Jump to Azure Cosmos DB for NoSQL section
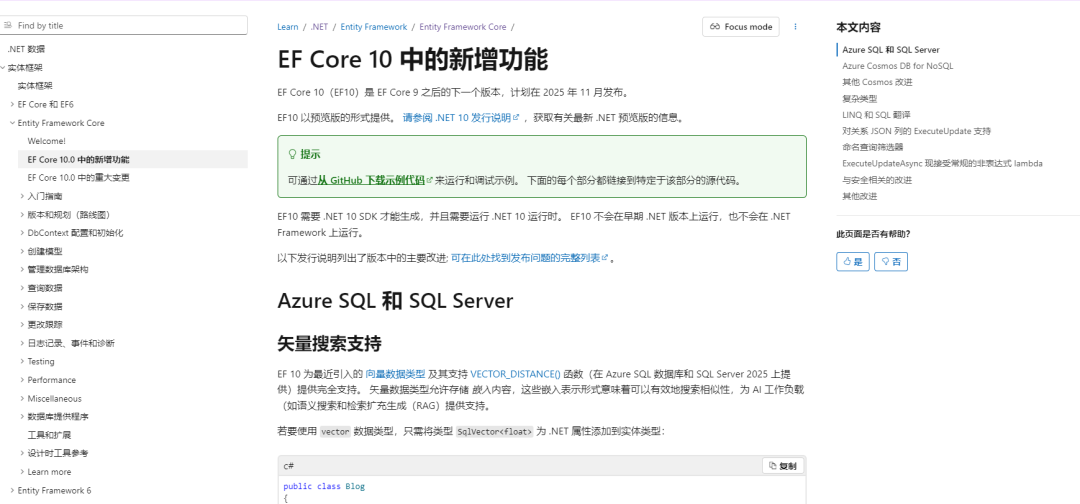Viewport: 1080px width, 504px height. click(897, 65)
